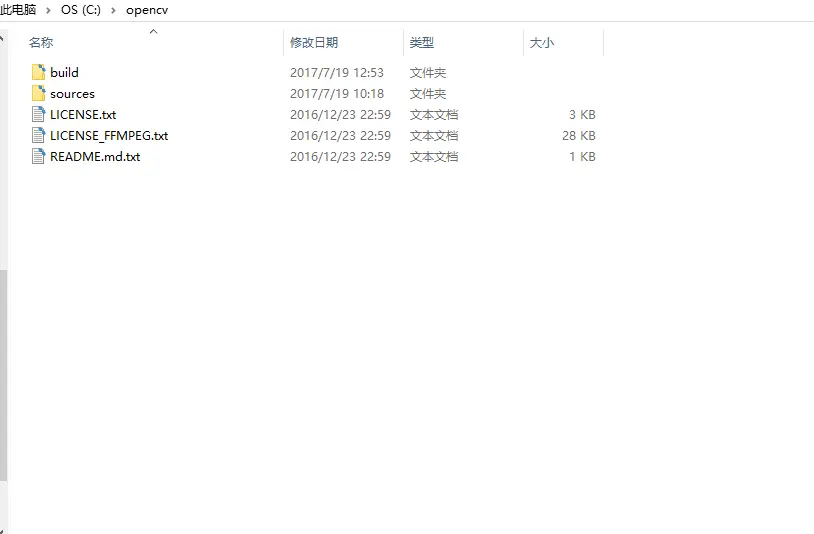
Task: Navigate to 此电脑 in breadcrumb
Action: 18,10
